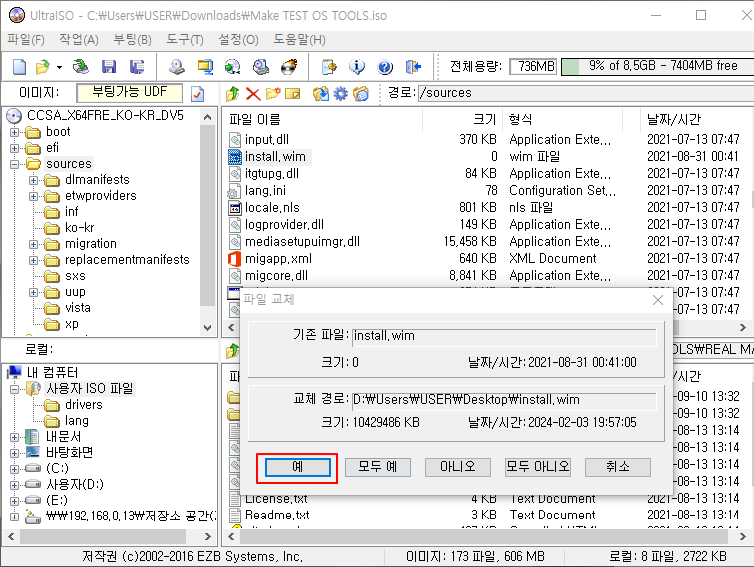This screenshot has height=567, width=754.
Task: Click the folder properties view icon
Action: 361,93
